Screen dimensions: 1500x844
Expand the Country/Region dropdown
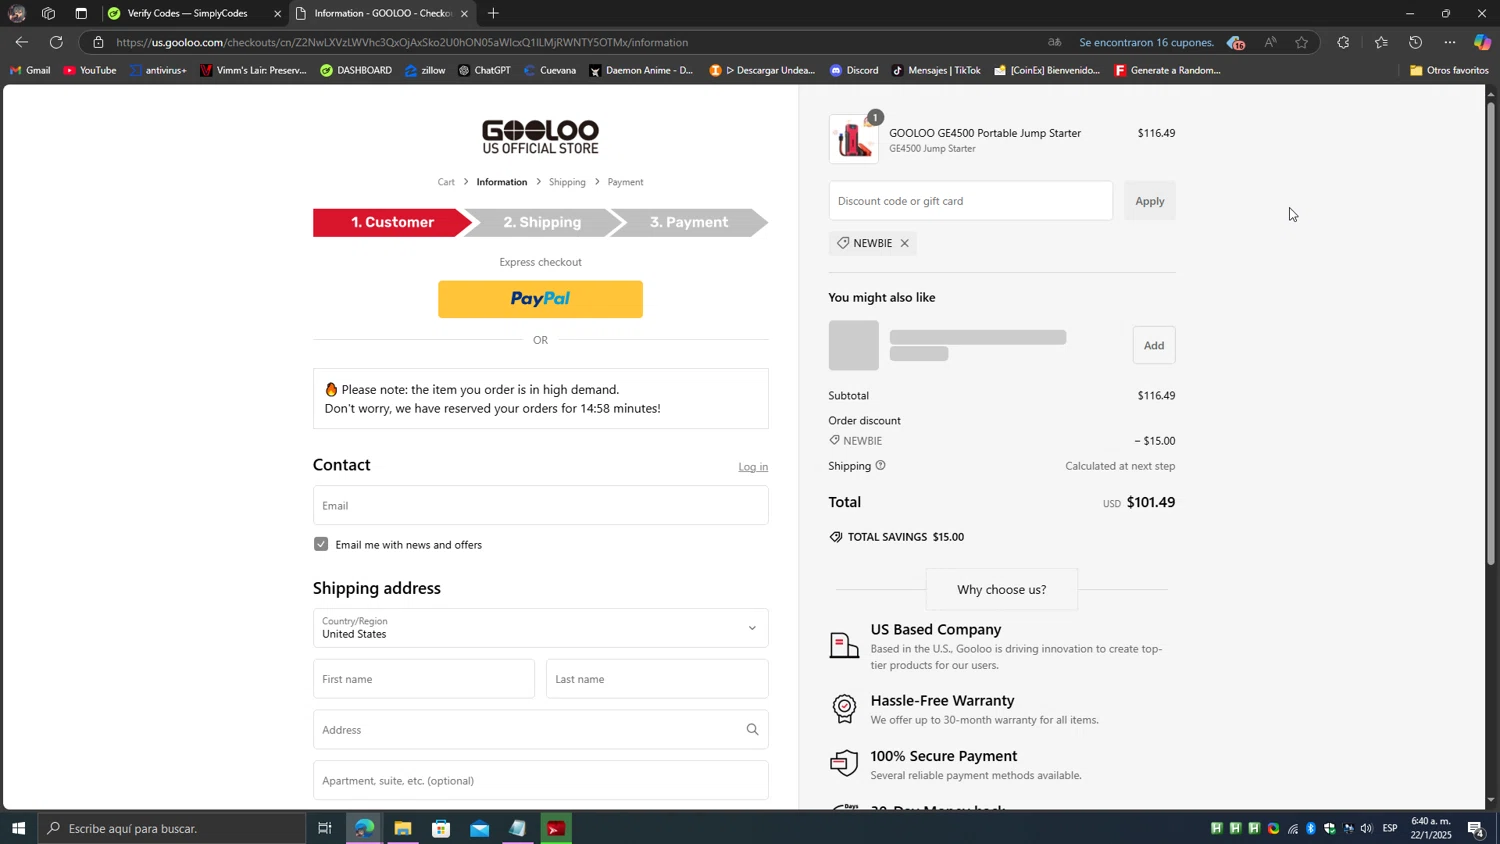click(540, 628)
